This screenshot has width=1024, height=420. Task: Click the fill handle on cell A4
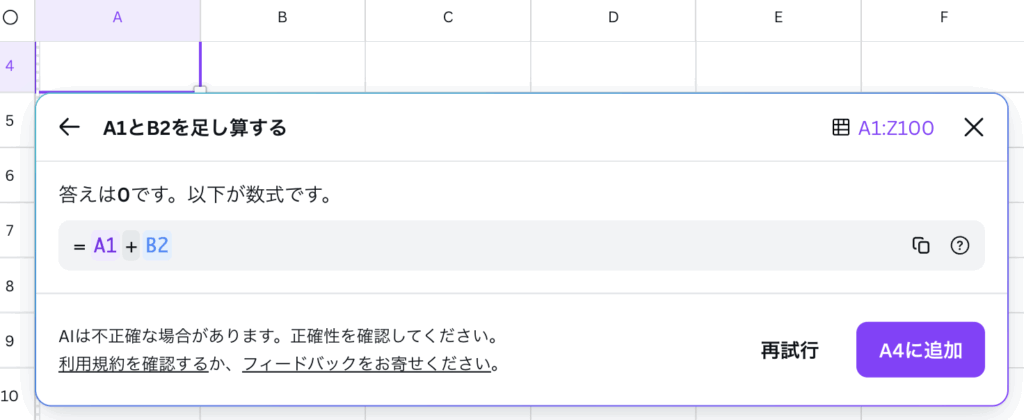tap(200, 91)
